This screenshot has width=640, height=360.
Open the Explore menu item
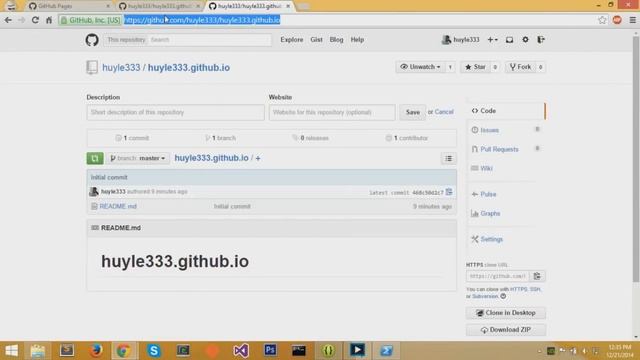click(x=291, y=40)
